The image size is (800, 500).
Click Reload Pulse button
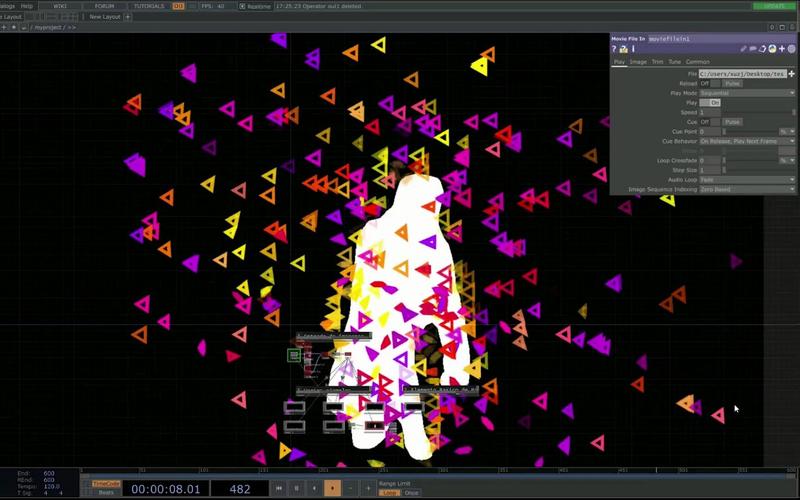[x=732, y=84]
